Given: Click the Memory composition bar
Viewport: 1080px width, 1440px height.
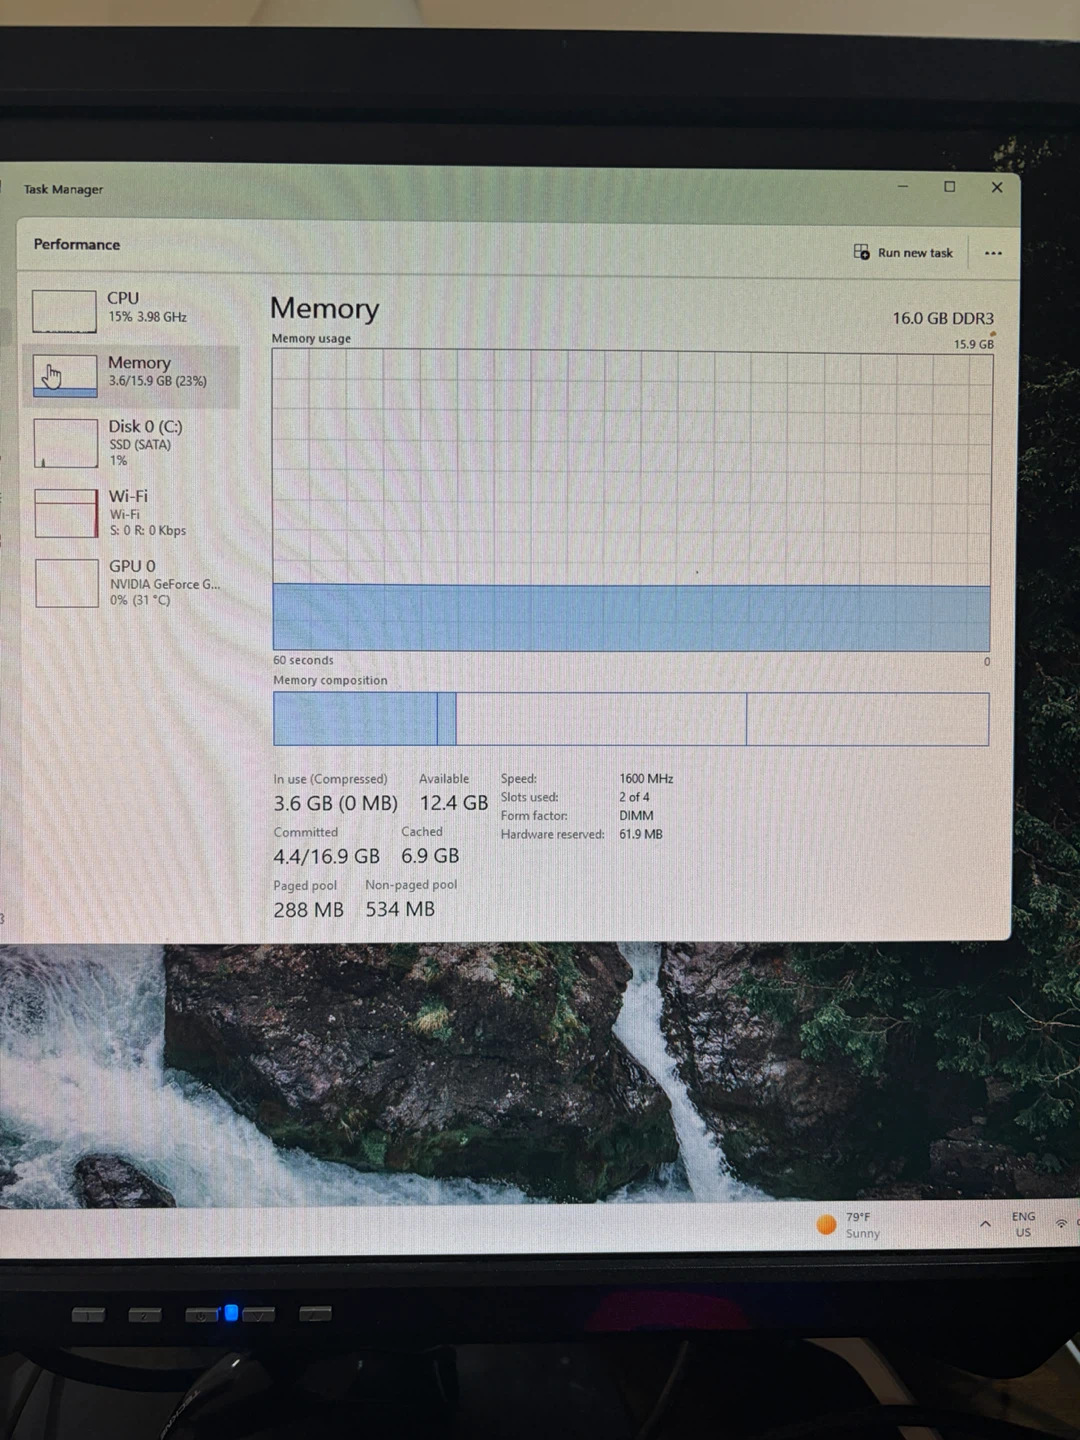Looking at the screenshot, I should [x=631, y=719].
